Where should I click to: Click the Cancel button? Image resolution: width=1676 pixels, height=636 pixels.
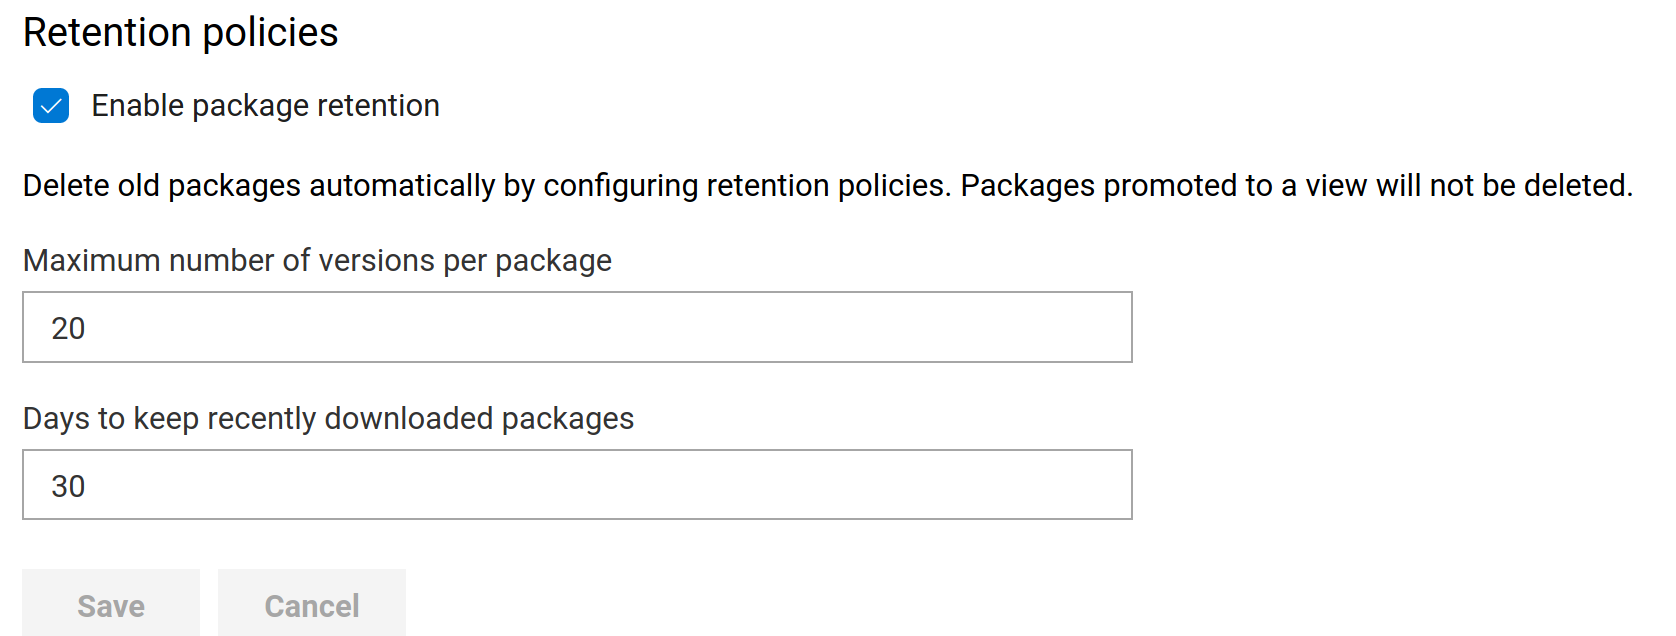[311, 604]
